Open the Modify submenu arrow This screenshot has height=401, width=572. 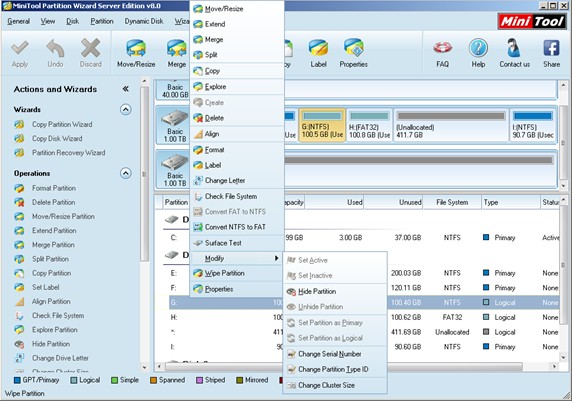[x=276, y=258]
